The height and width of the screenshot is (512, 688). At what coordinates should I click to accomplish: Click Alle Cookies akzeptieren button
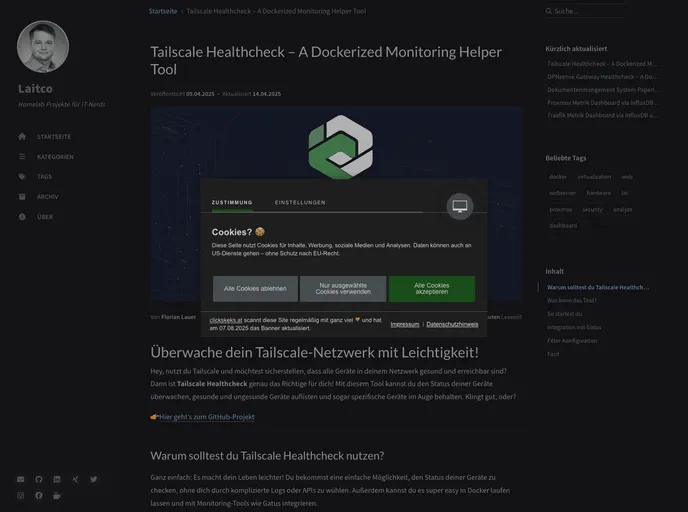432,289
